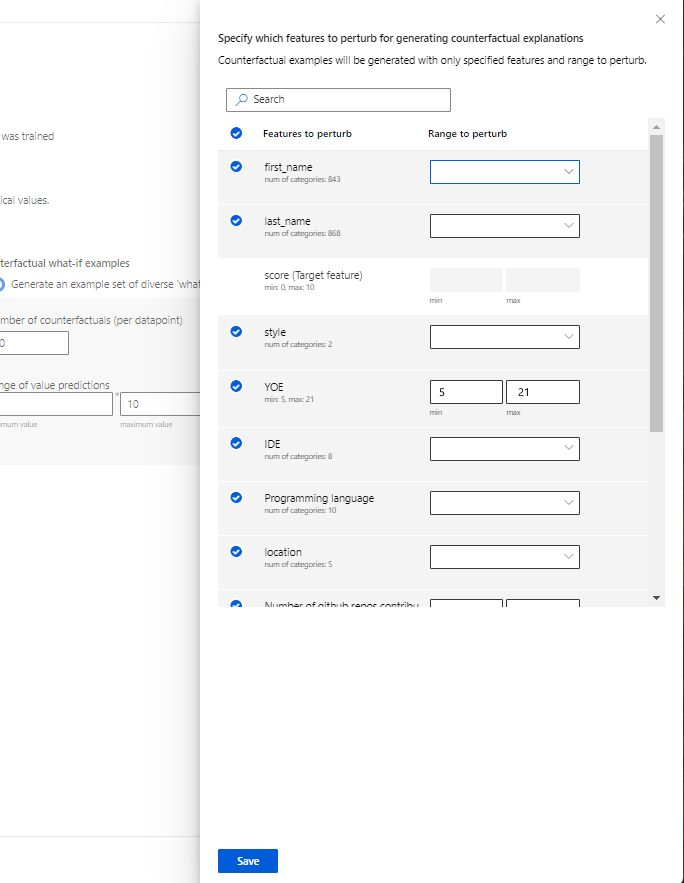Focus the Search features field
The width and height of the screenshot is (684, 883).
coord(338,100)
